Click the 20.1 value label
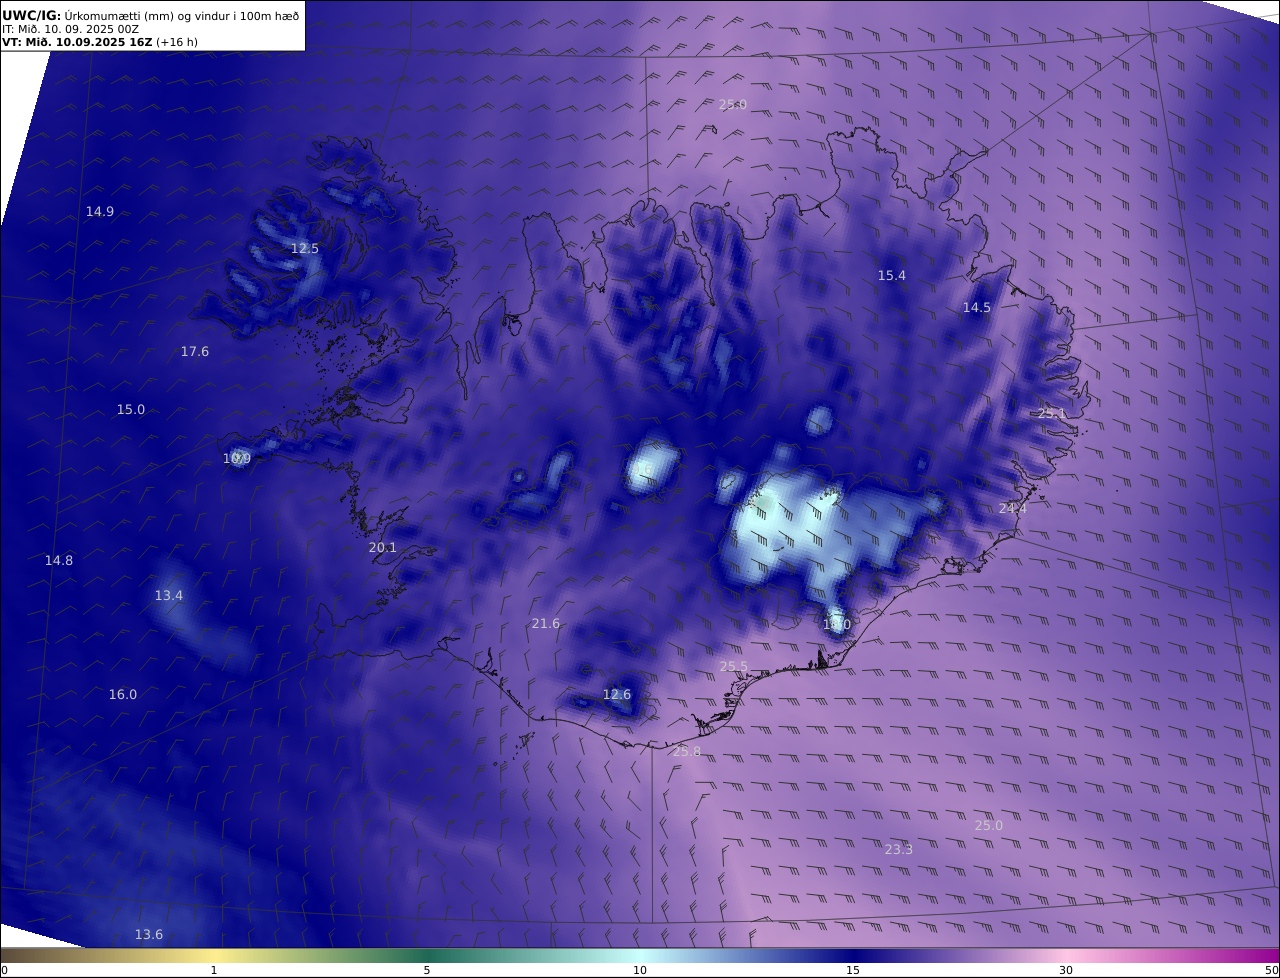The image size is (1280, 978). (382, 548)
